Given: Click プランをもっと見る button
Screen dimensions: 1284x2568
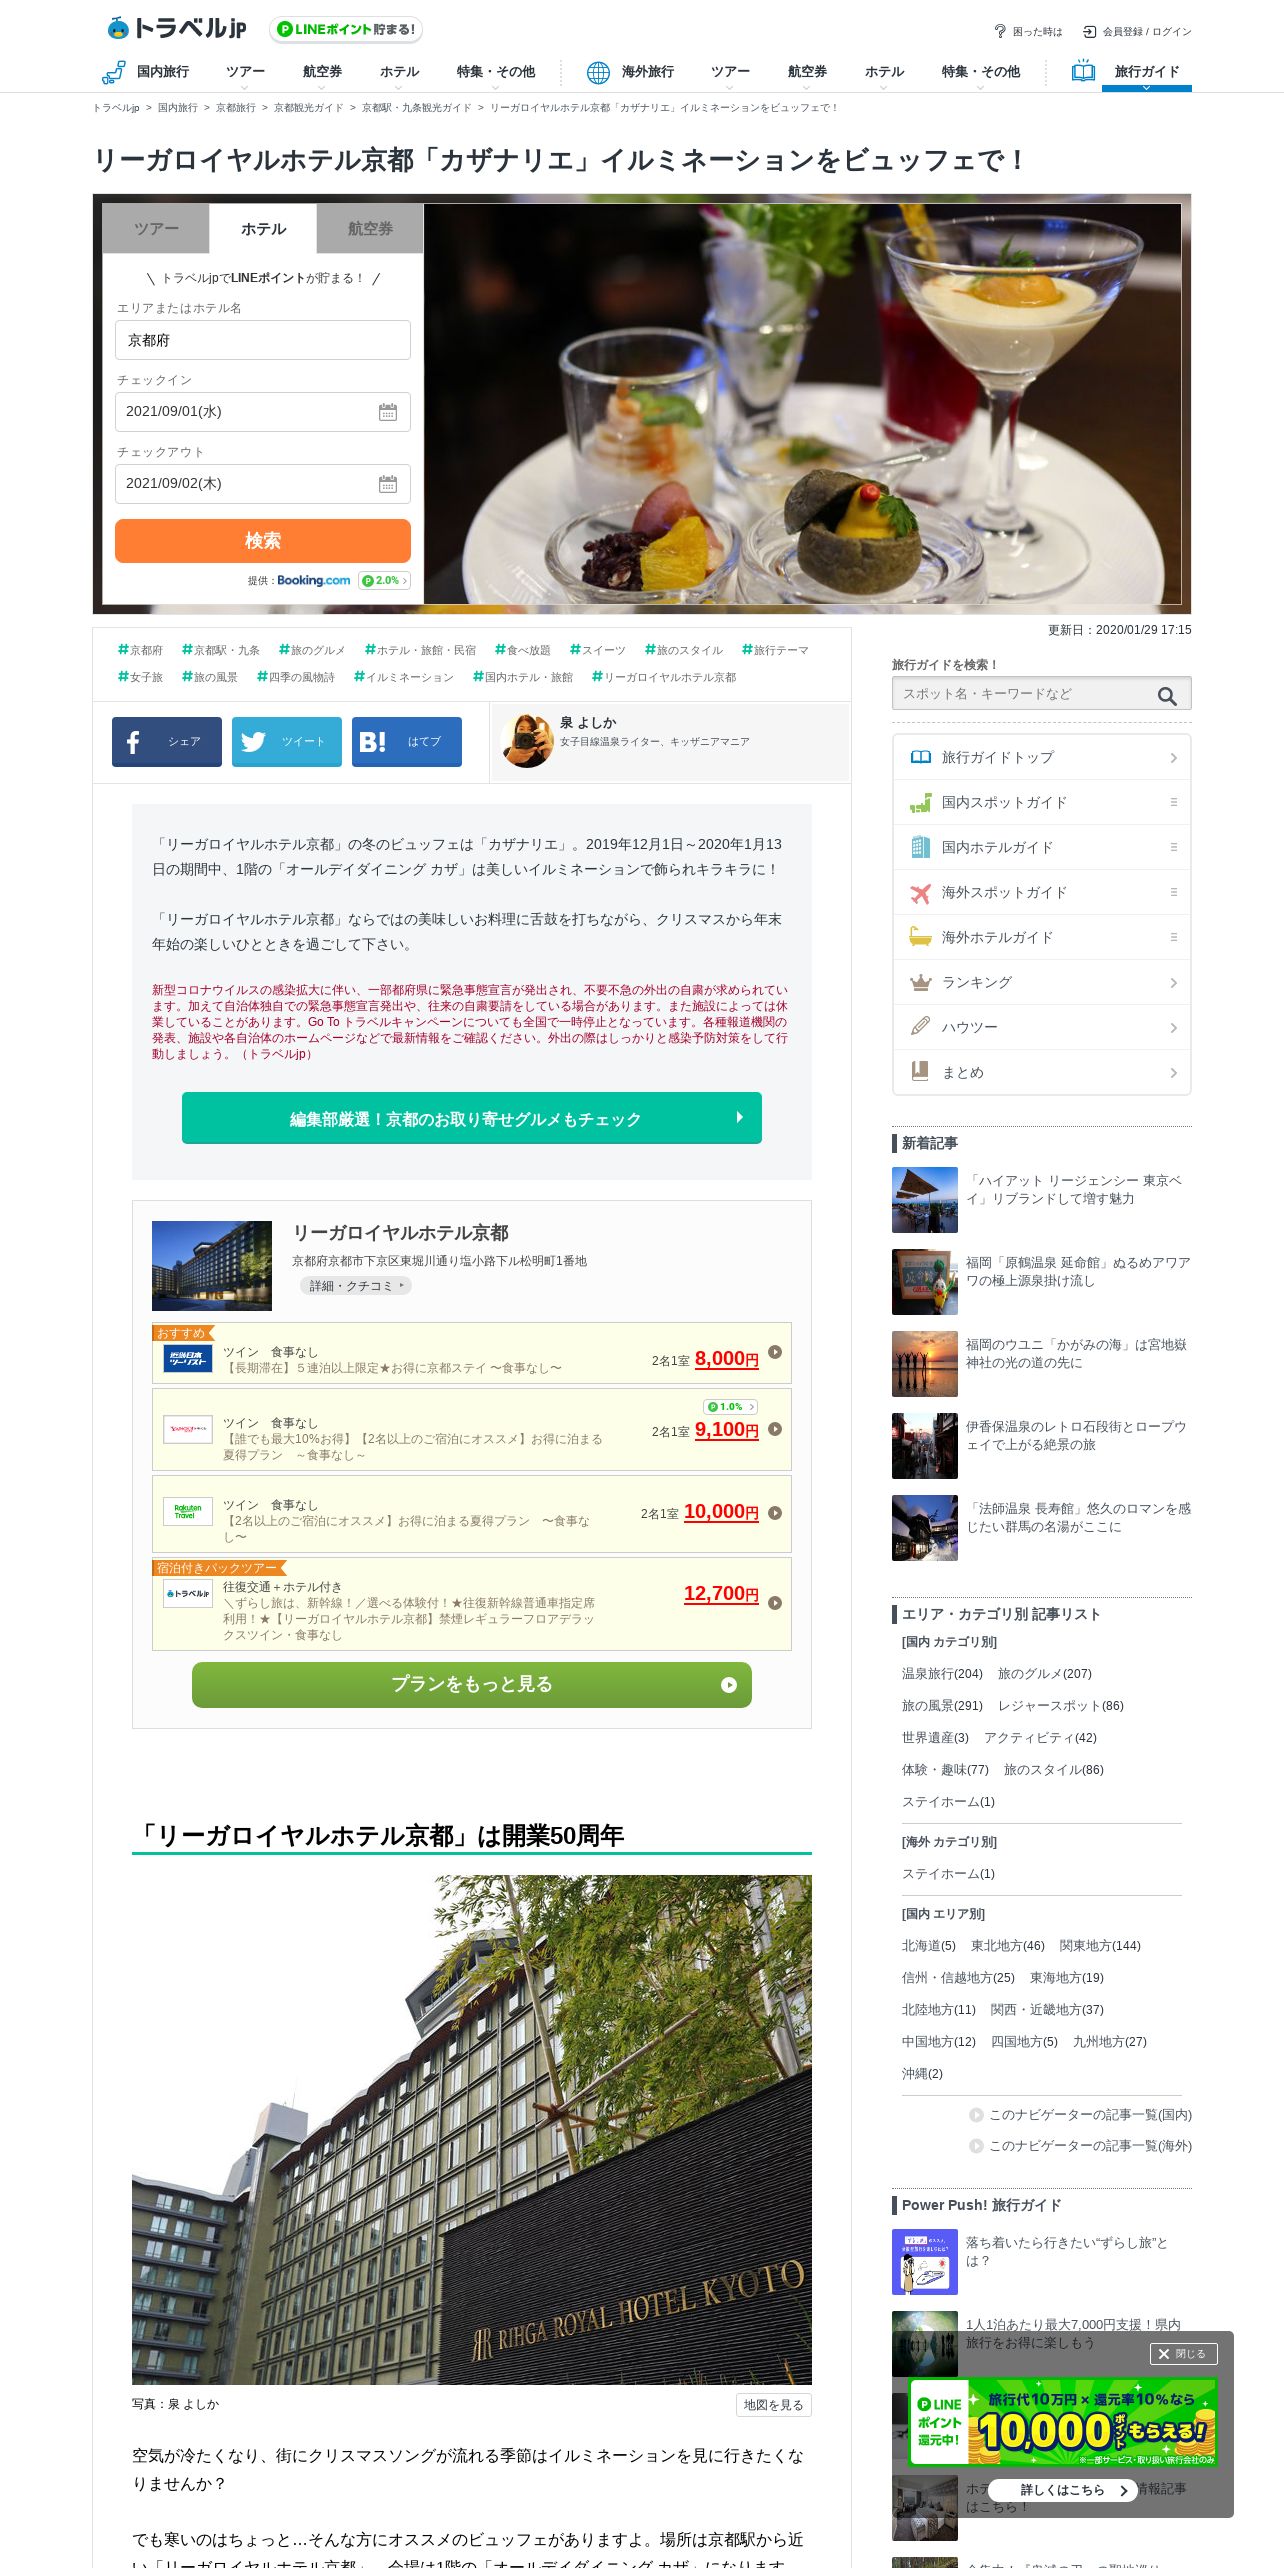Looking at the screenshot, I should pos(472,1685).
